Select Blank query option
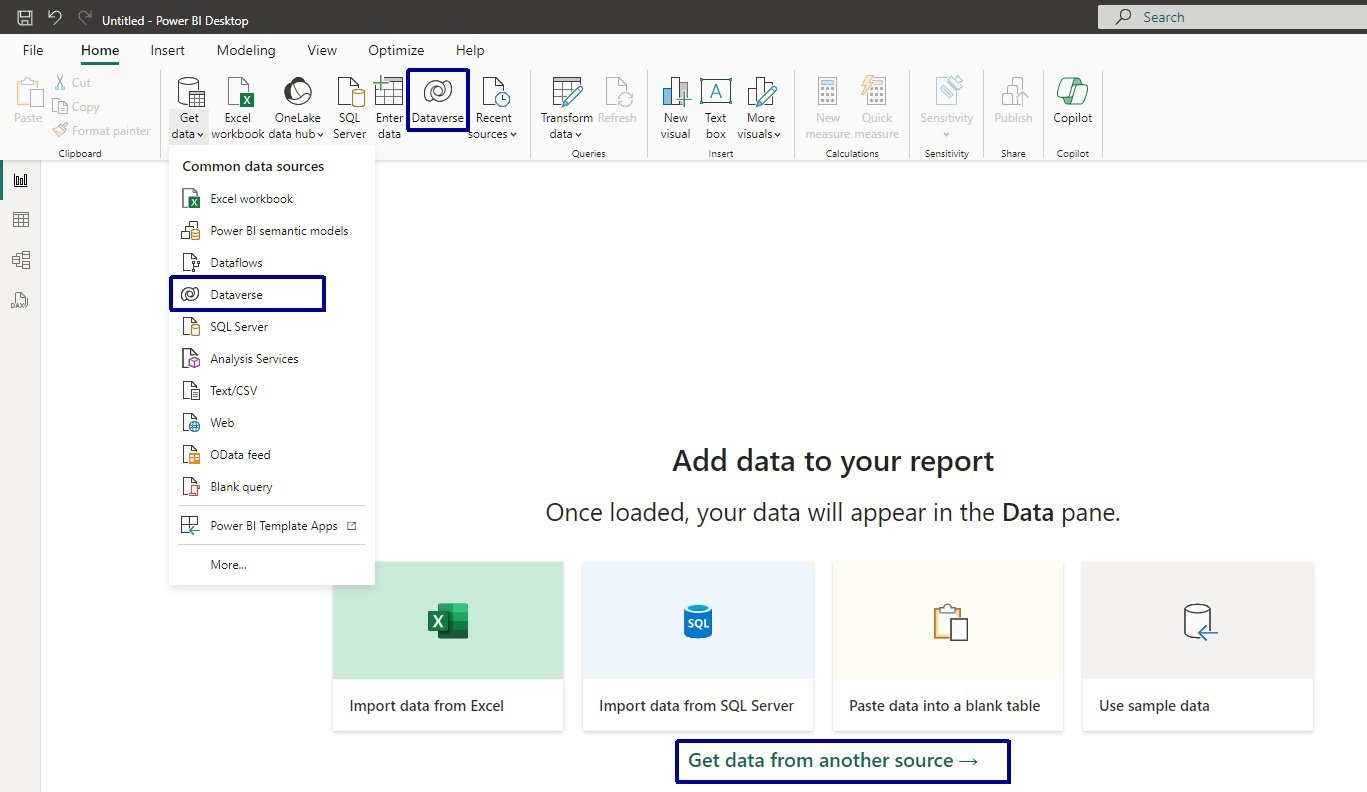1367x792 pixels. point(271,487)
